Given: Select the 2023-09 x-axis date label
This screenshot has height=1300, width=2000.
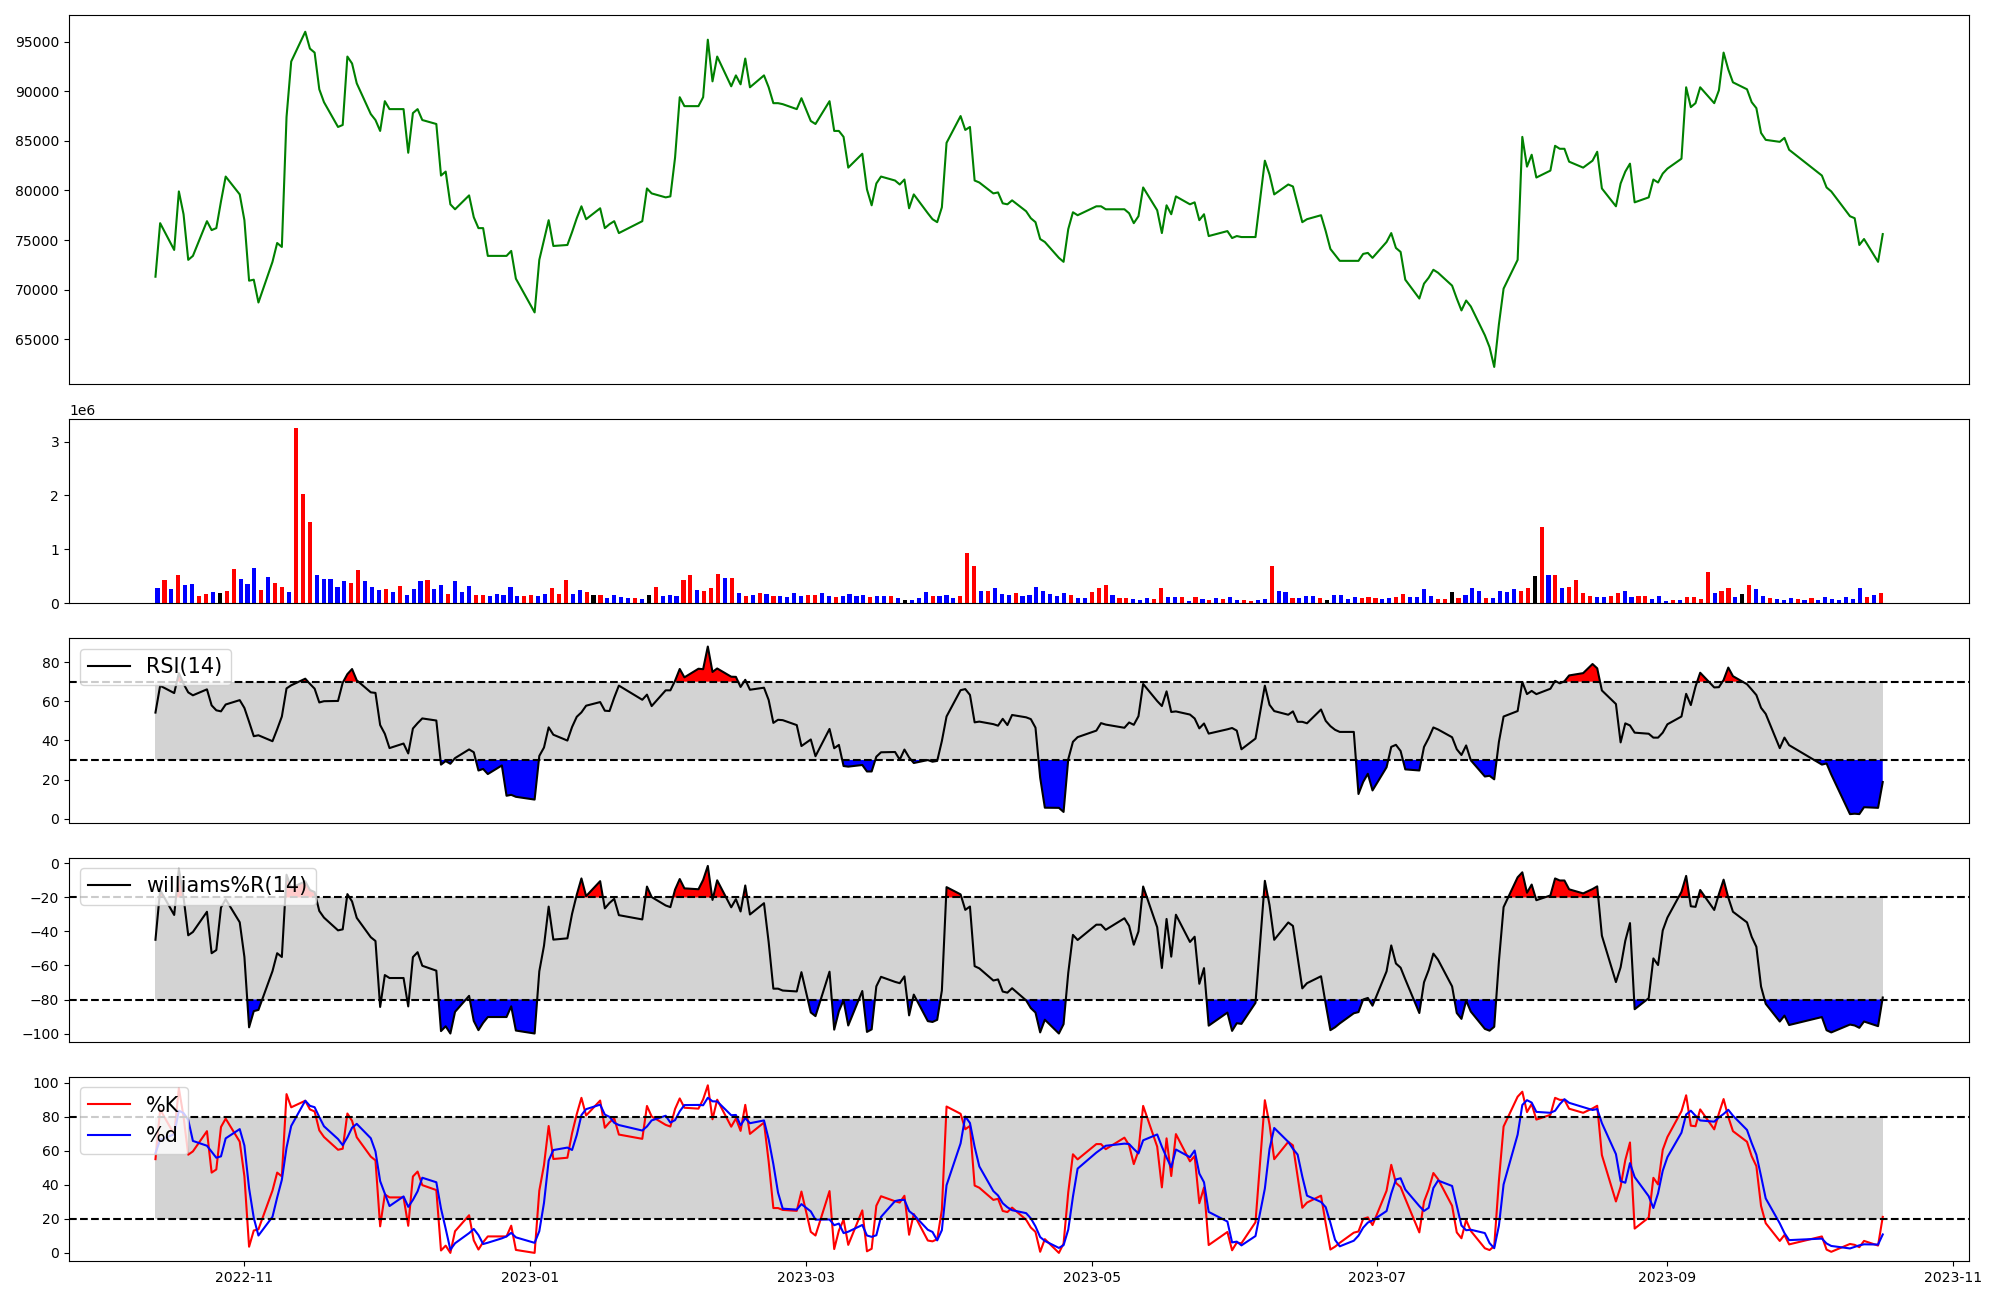Looking at the screenshot, I should pos(1667,1277).
